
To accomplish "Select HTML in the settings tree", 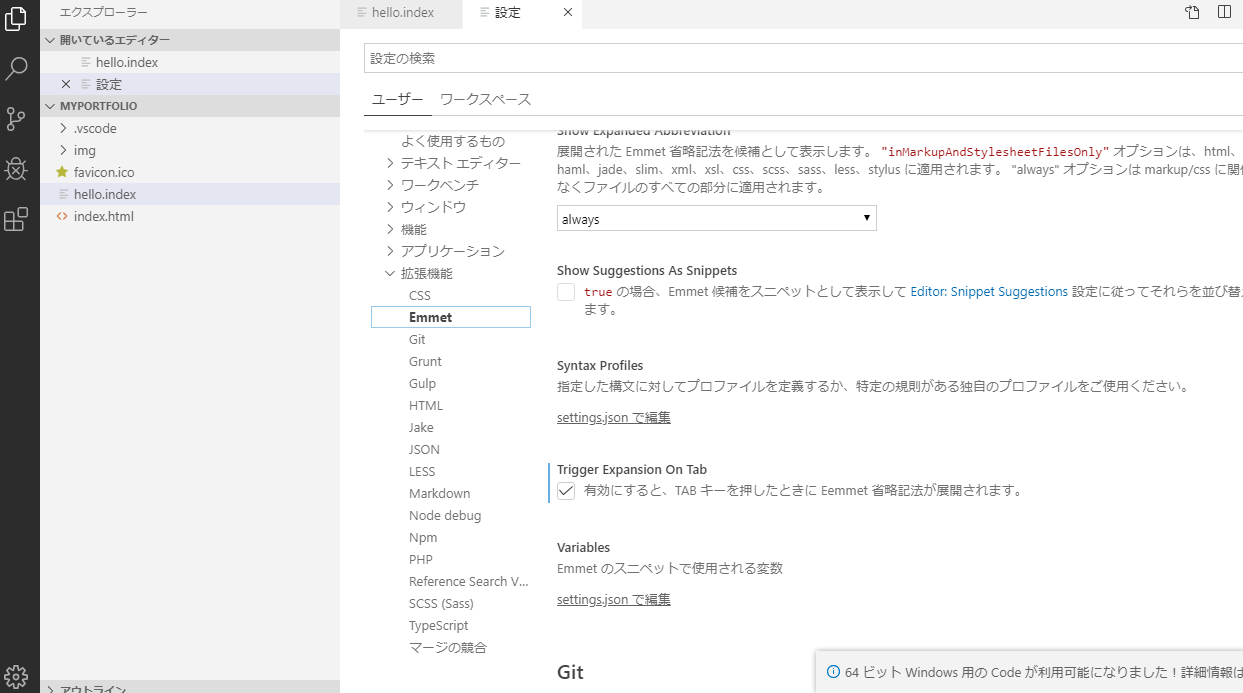I will click(x=426, y=405).
